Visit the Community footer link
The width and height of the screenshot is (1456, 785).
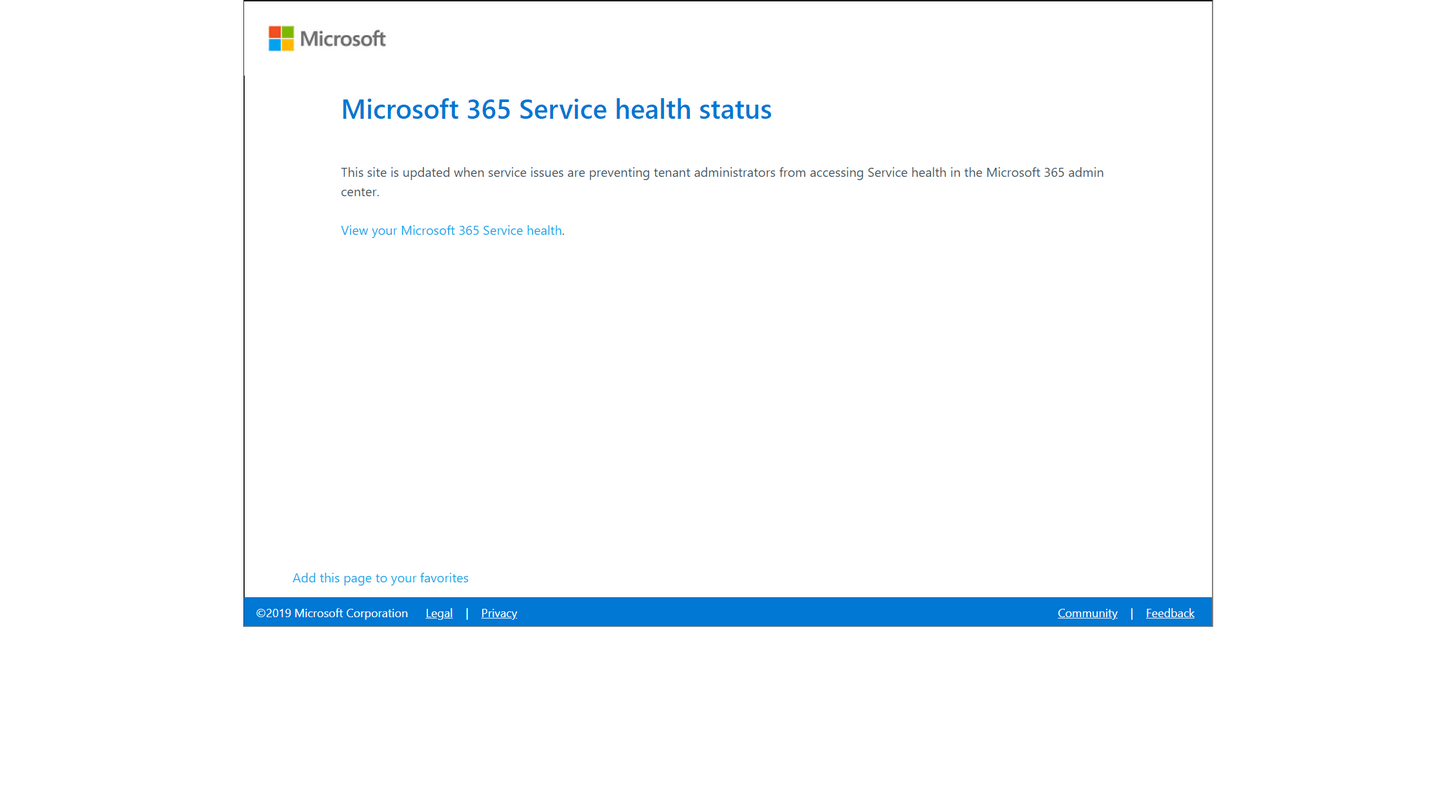point(1087,613)
